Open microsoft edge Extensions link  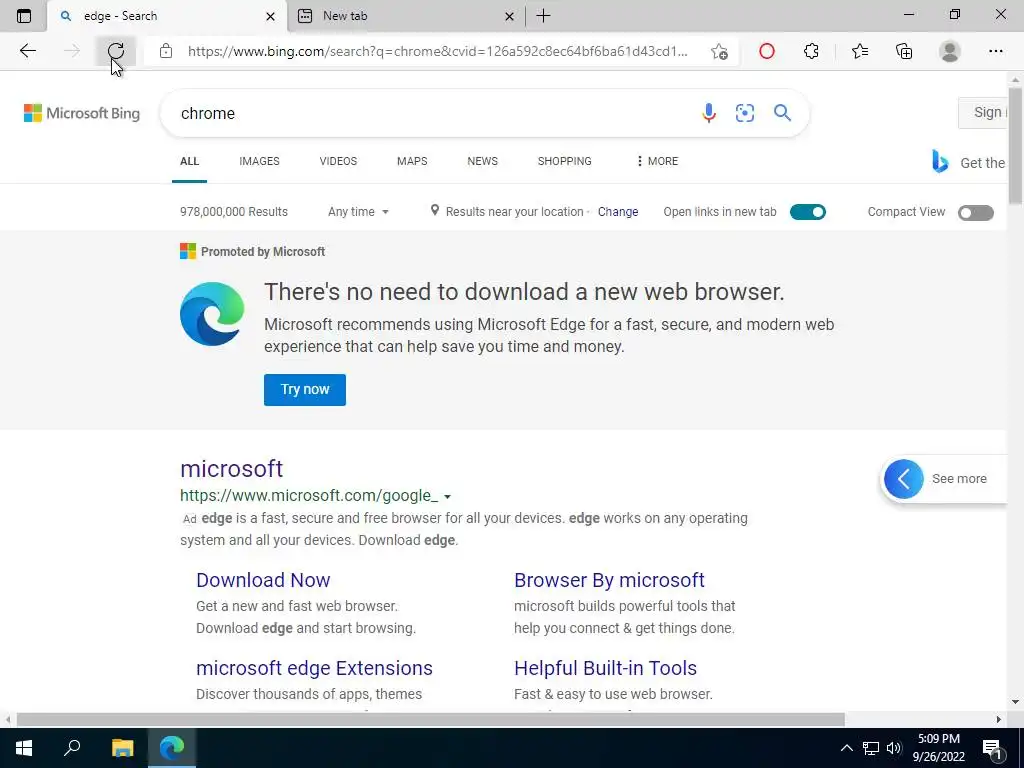tap(314, 668)
